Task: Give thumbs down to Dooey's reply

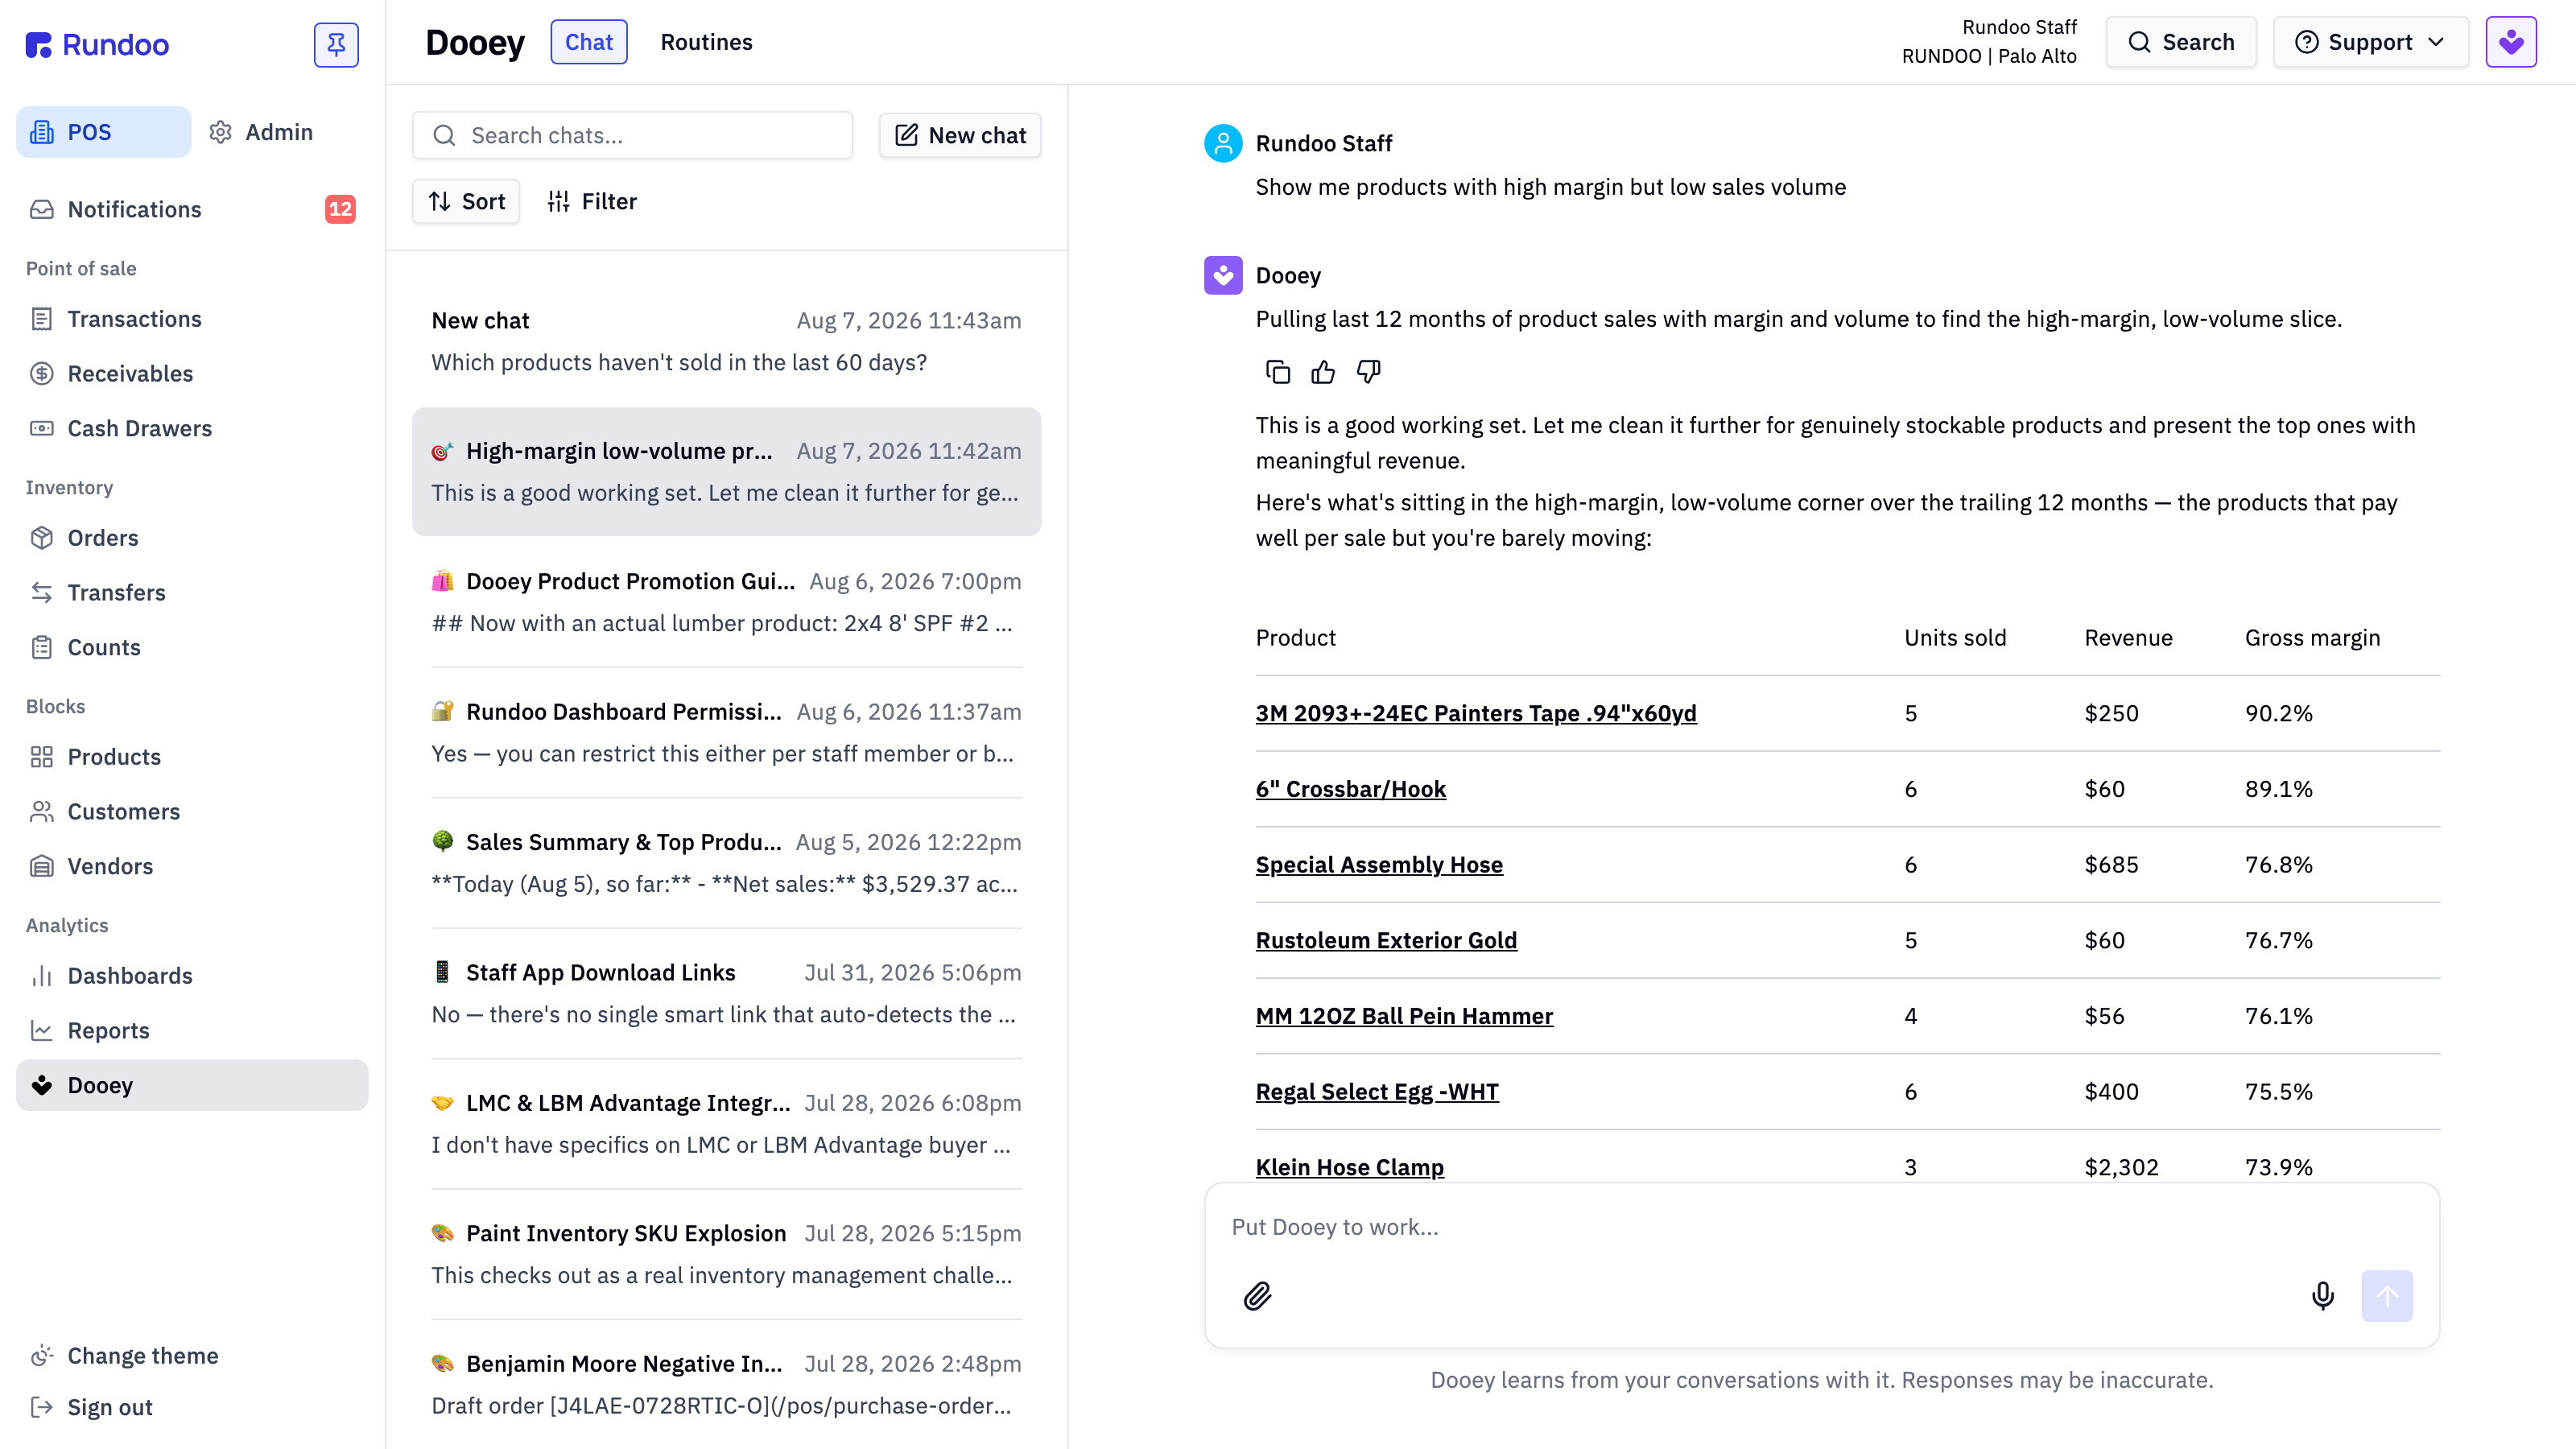Action: (x=1368, y=372)
